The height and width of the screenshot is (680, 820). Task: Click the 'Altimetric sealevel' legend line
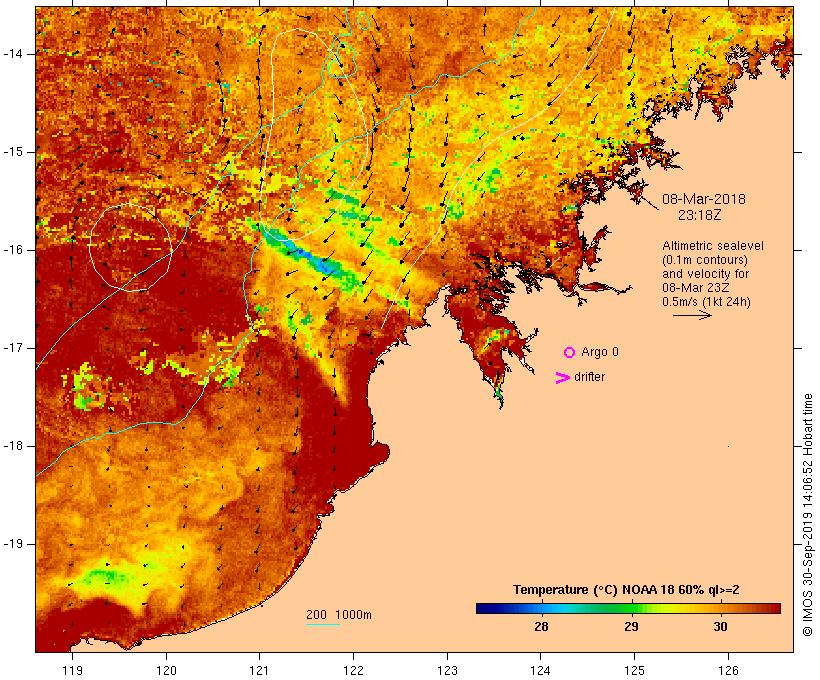713,246
